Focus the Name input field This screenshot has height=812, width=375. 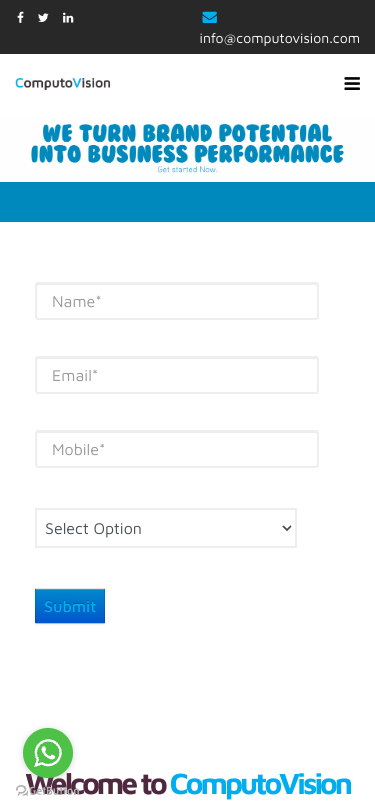click(x=177, y=301)
